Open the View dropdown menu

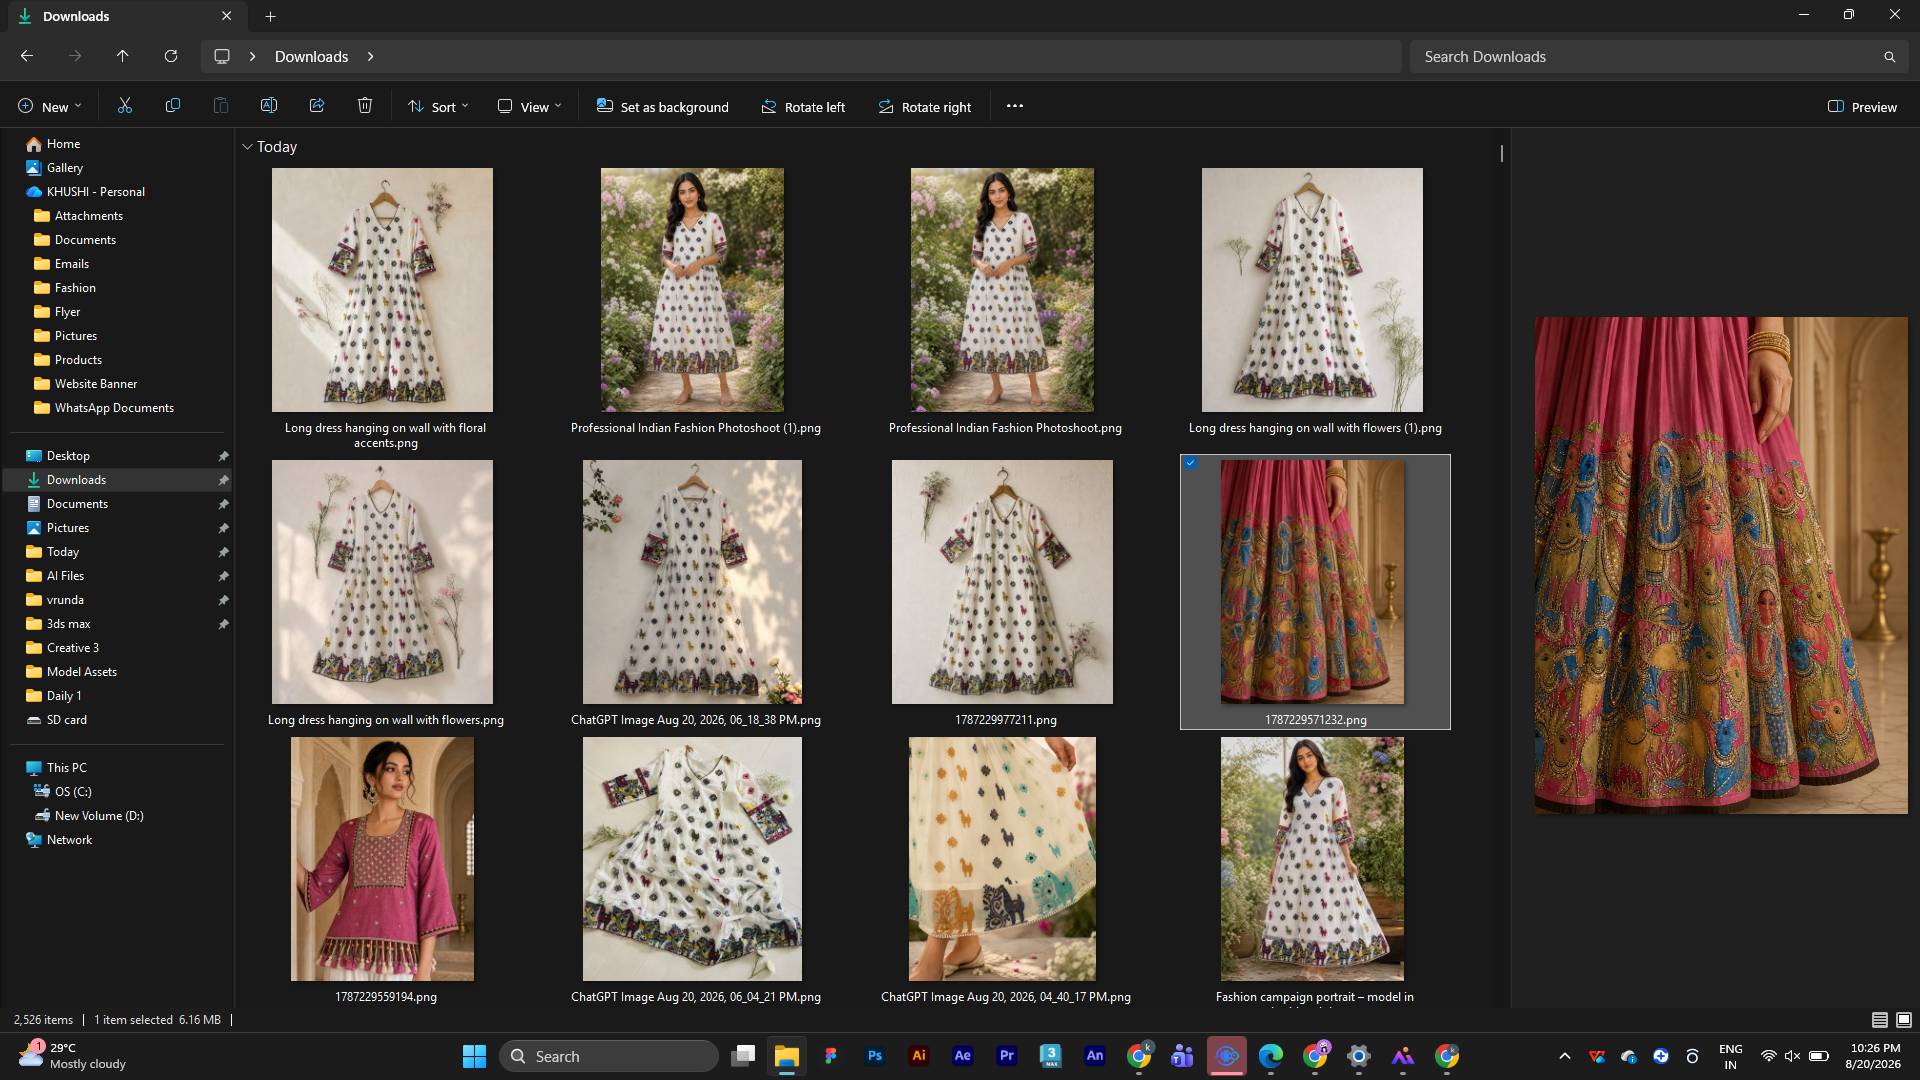pos(529,107)
